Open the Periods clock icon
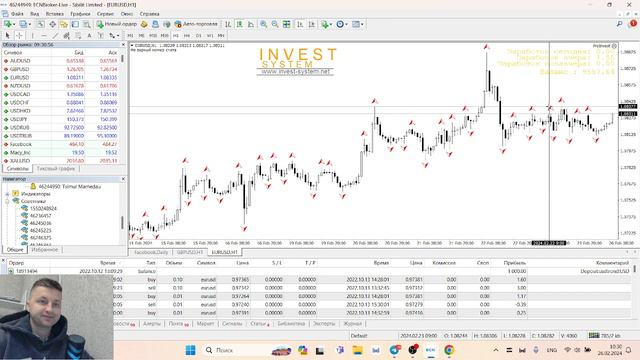Viewport: 640px width, 360px height. [x=340, y=24]
